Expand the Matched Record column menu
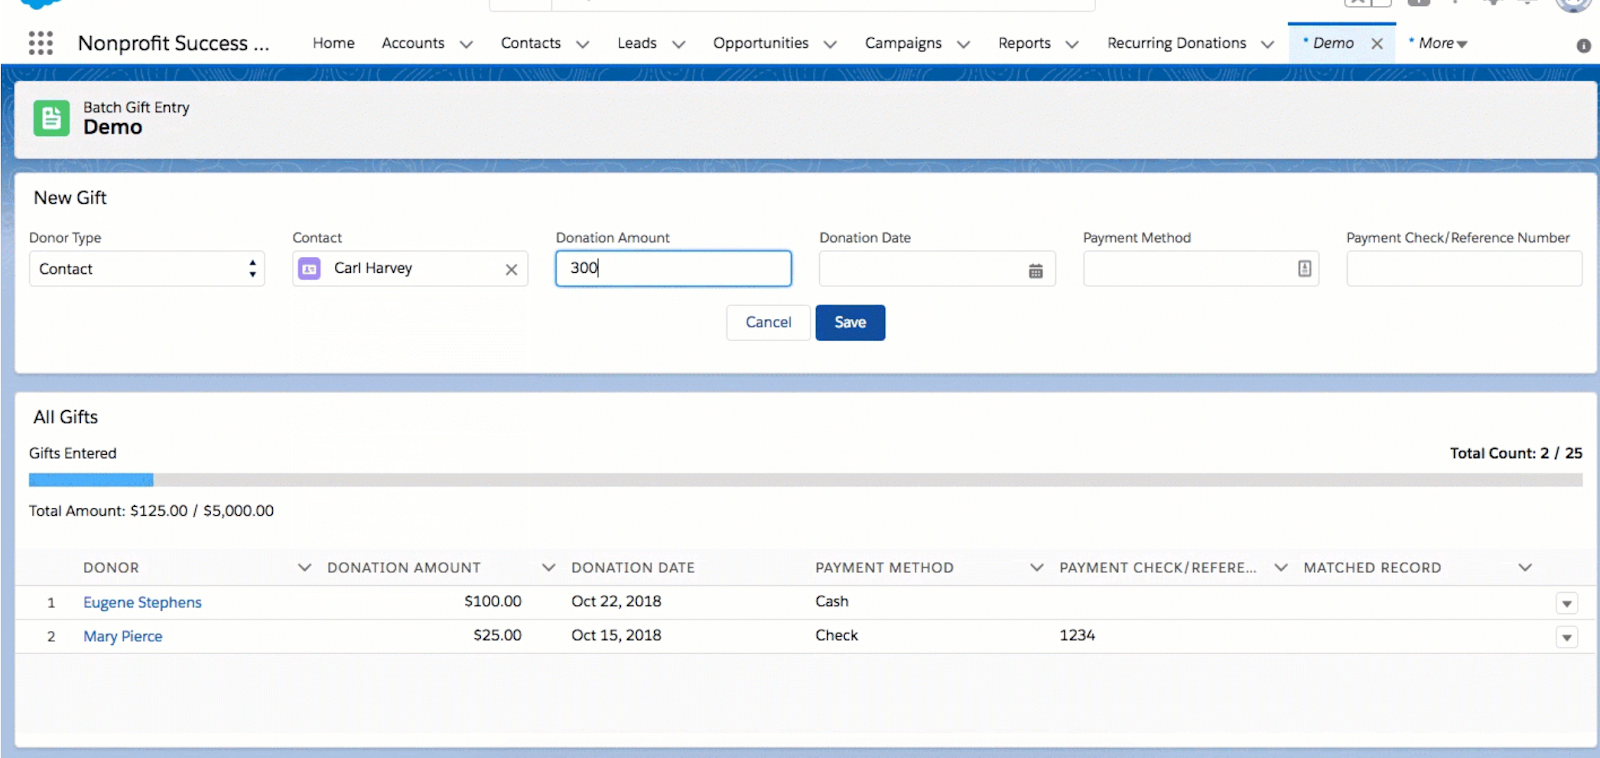1600x758 pixels. coord(1525,568)
